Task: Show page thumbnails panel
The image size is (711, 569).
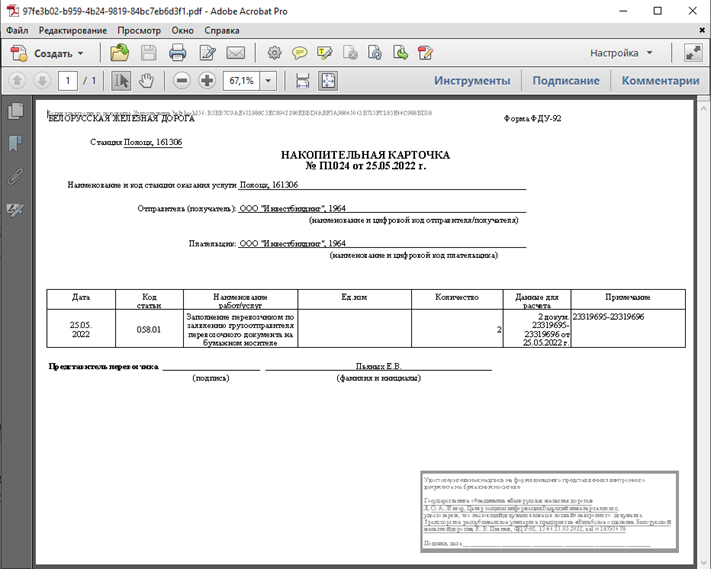Action: tap(15, 111)
